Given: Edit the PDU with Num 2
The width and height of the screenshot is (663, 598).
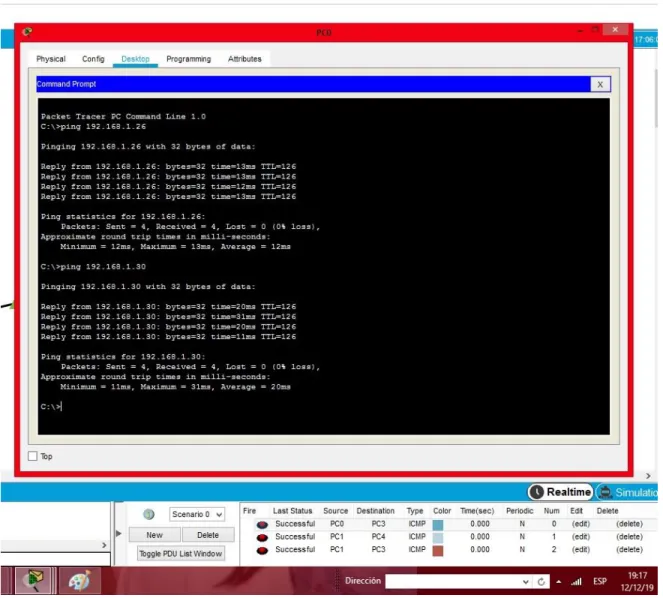Looking at the screenshot, I should pyautogui.click(x=581, y=549).
